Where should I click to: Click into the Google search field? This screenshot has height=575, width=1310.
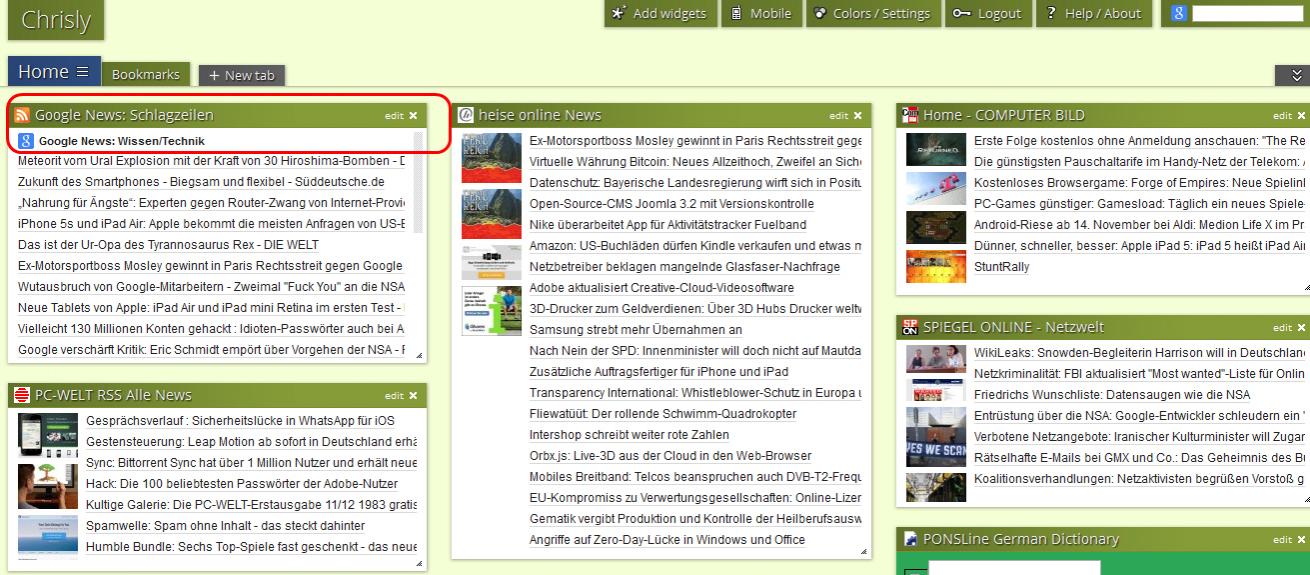1249,13
